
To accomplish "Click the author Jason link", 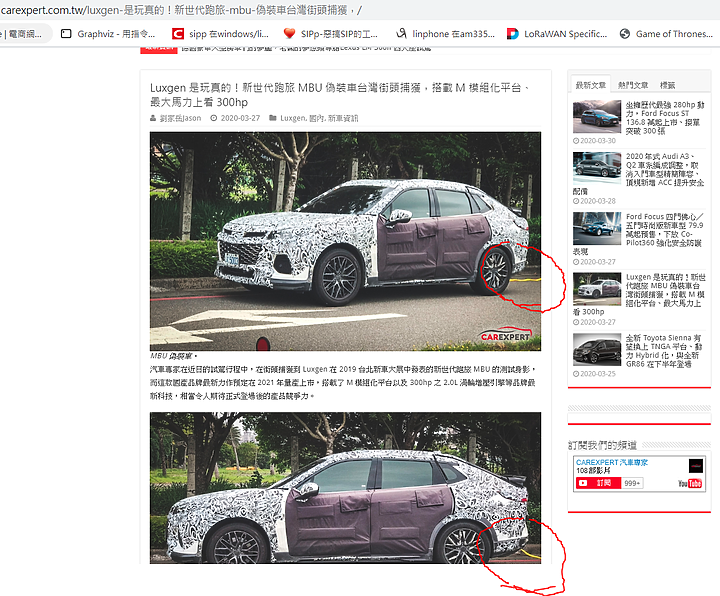I will [x=180, y=118].
